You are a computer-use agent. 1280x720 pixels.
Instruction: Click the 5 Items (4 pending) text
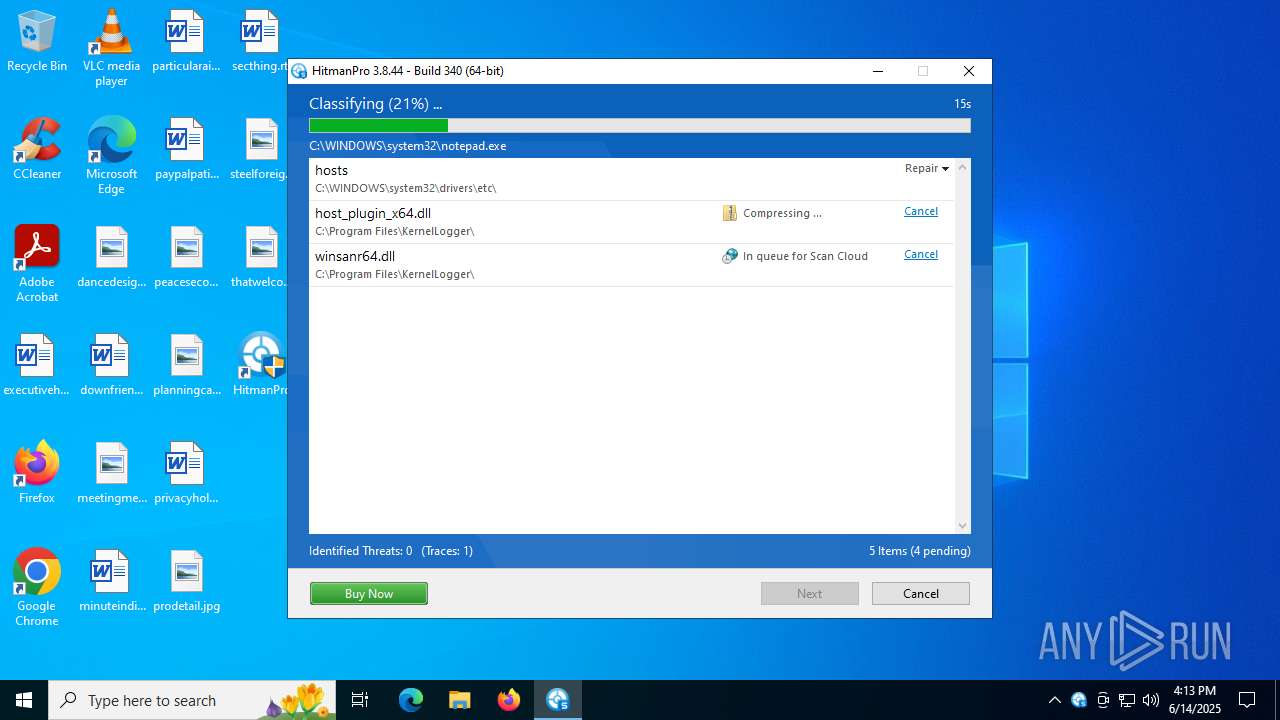[x=920, y=551]
